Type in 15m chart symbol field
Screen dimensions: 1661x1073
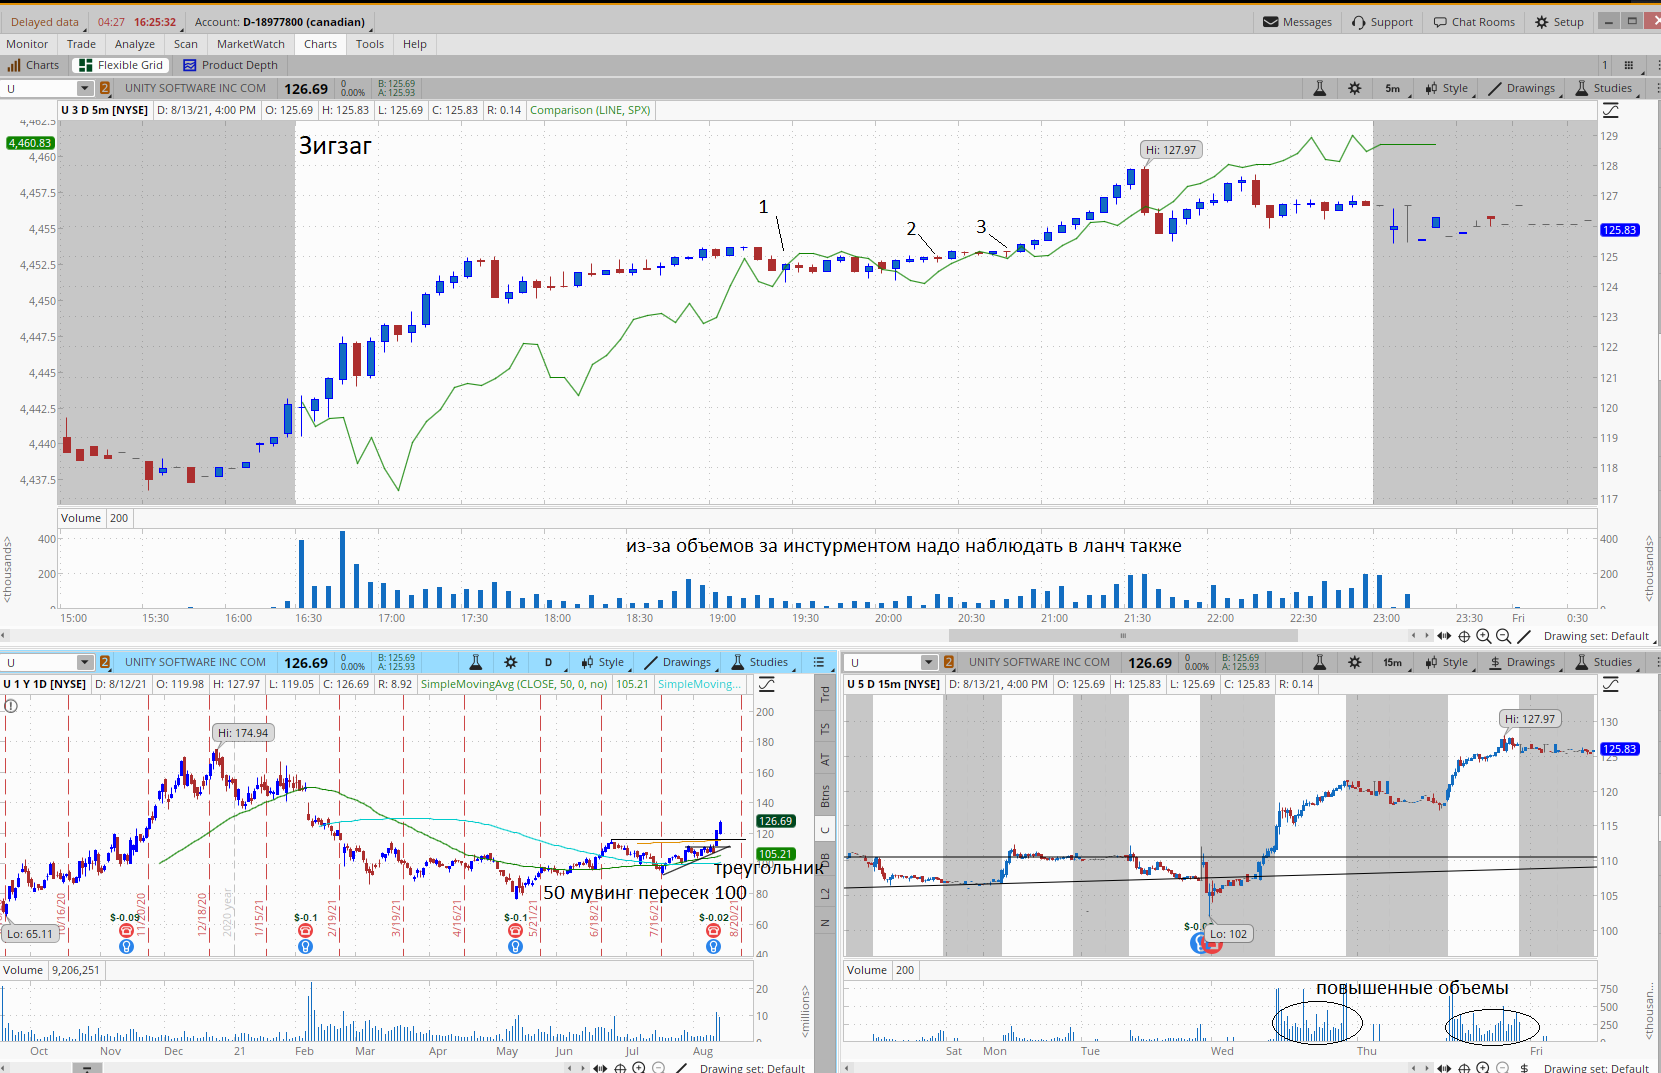[x=883, y=662]
